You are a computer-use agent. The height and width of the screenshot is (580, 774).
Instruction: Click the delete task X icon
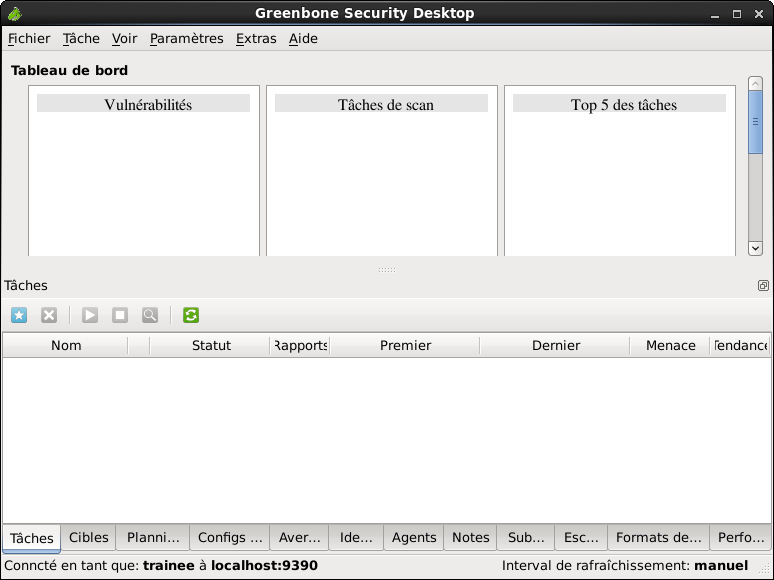[x=49, y=315]
